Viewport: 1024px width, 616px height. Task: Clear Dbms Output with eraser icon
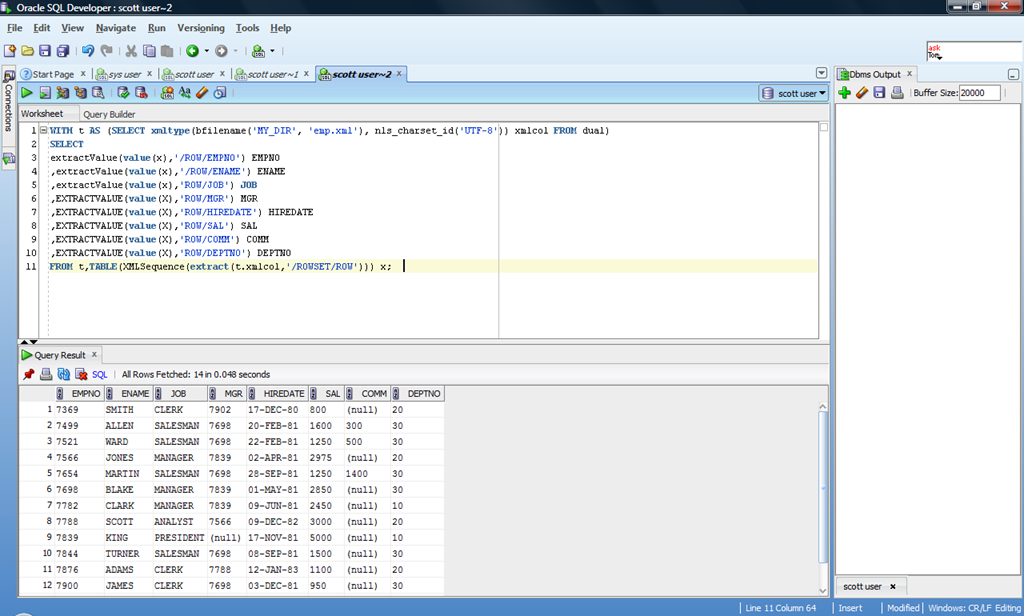[862, 93]
